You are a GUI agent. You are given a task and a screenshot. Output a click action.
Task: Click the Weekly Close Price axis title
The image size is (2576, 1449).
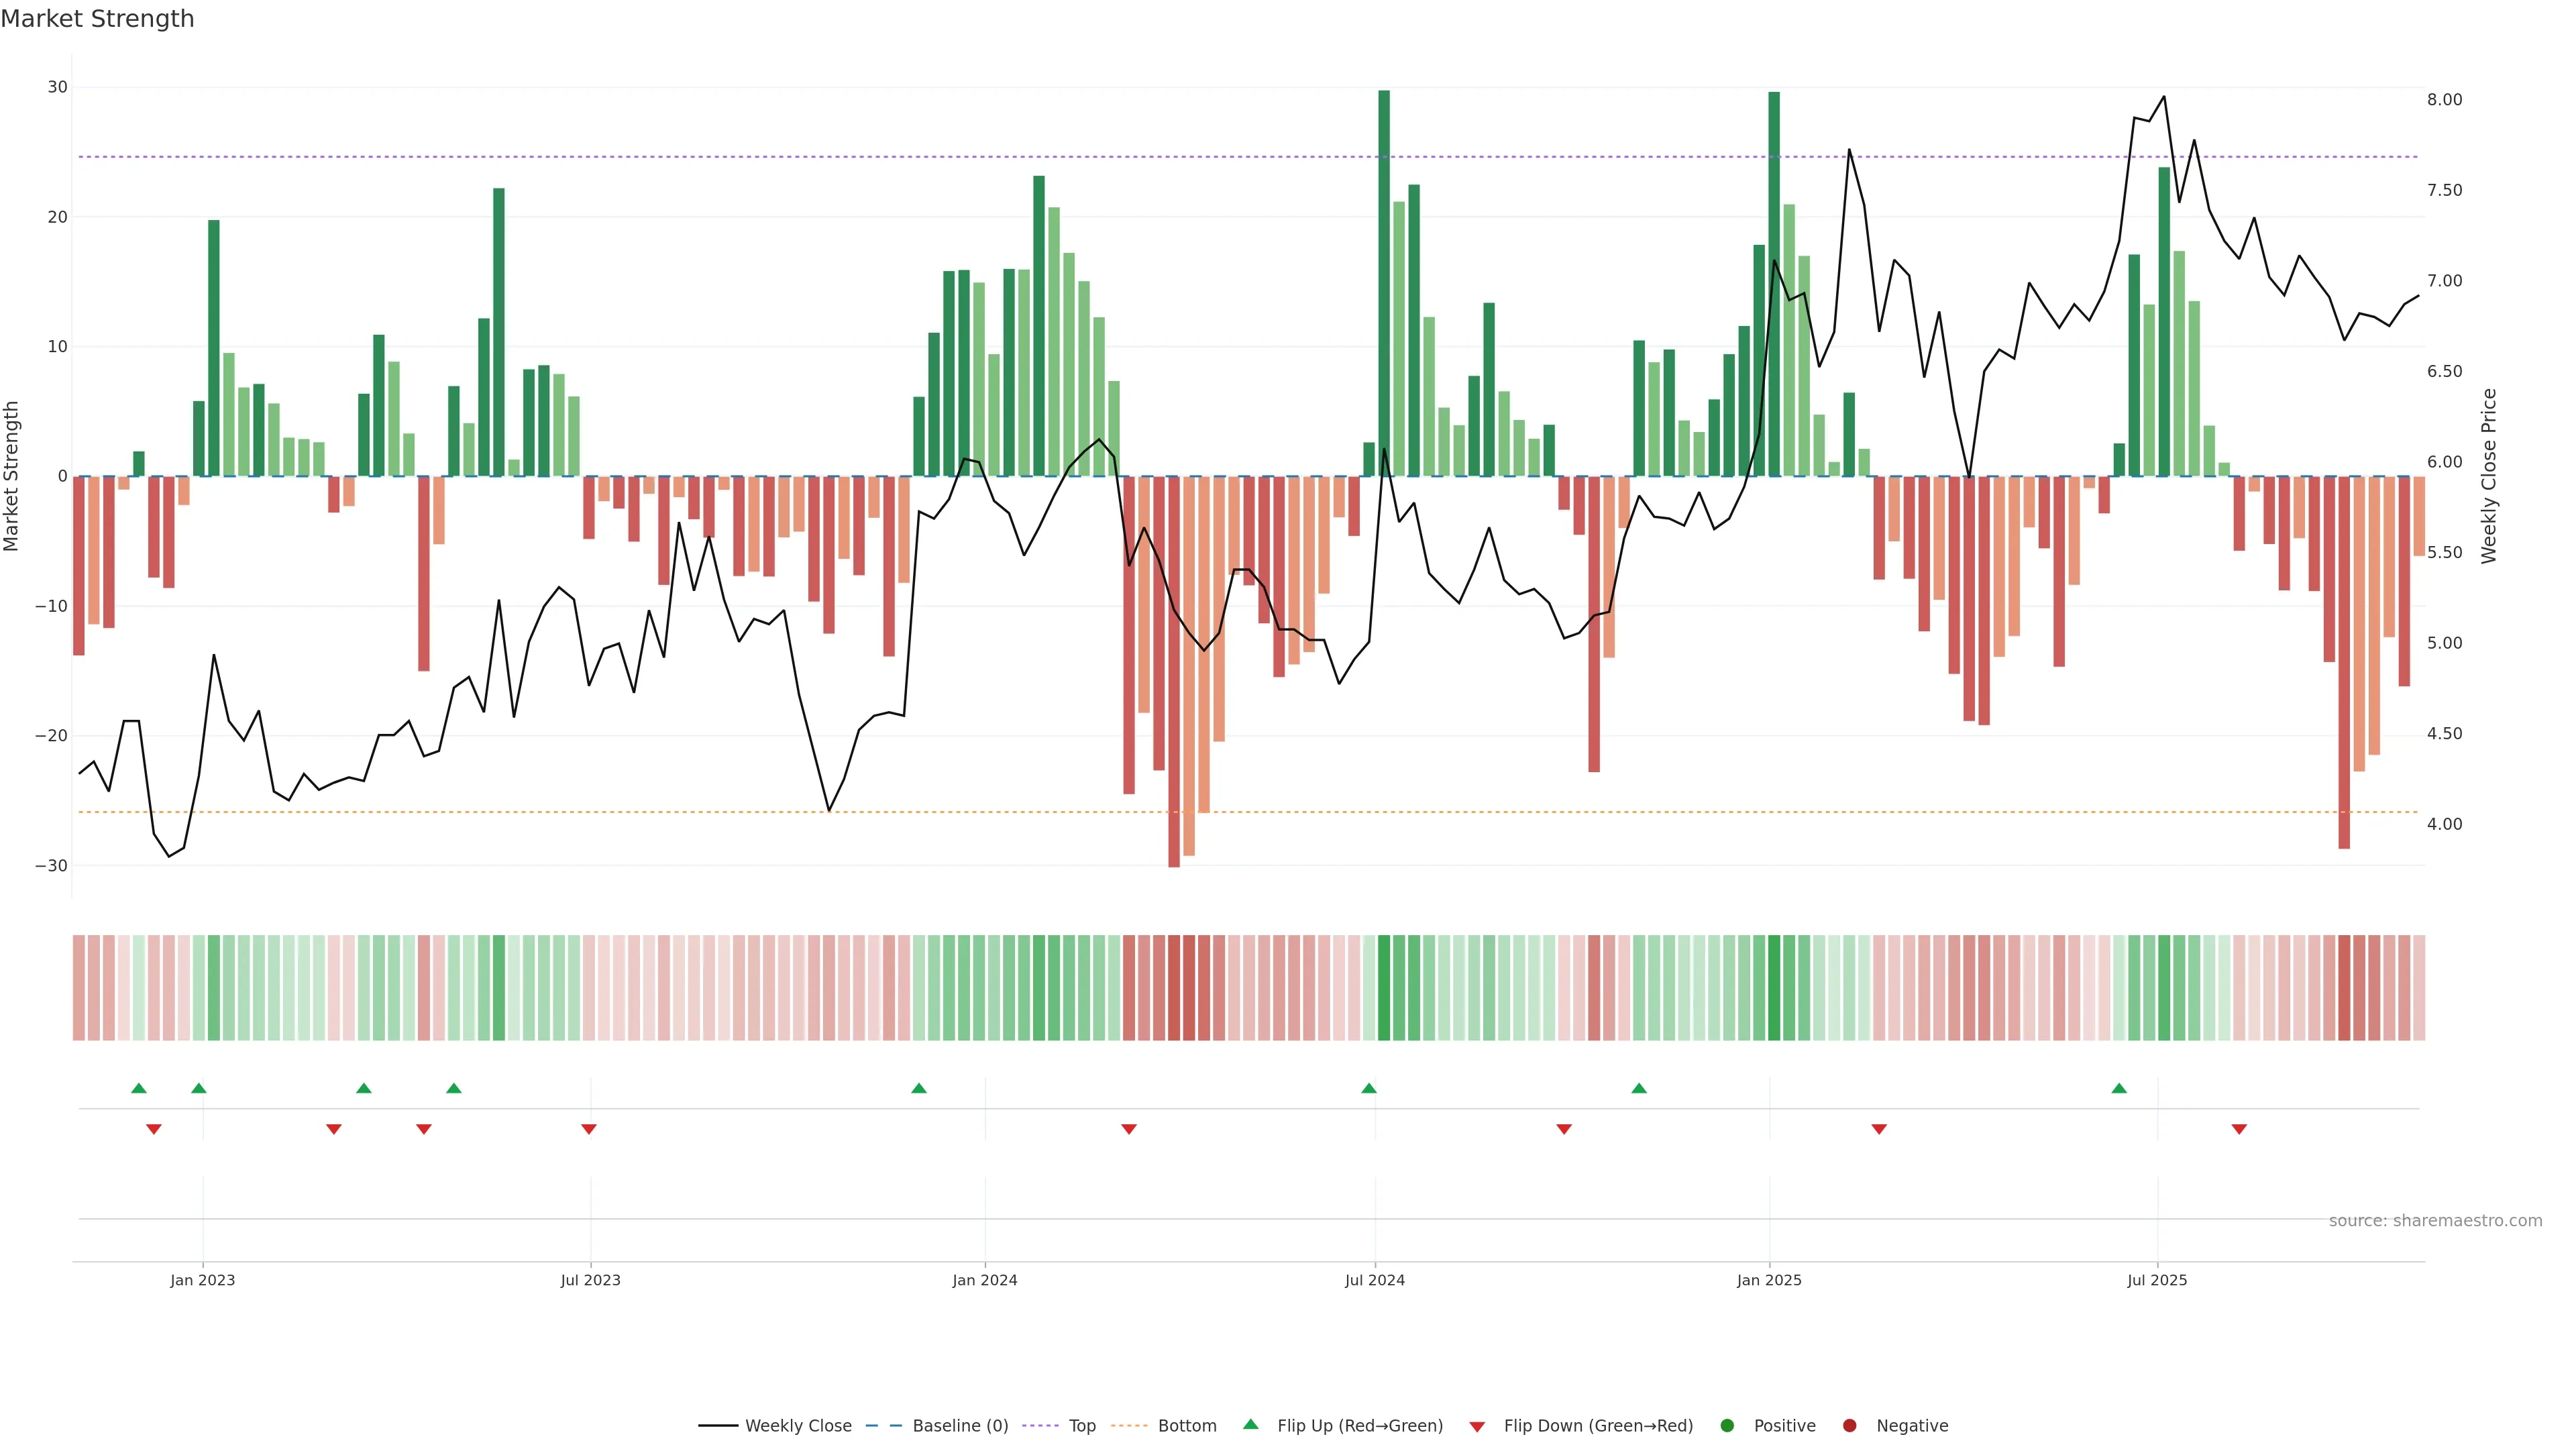(2489, 476)
